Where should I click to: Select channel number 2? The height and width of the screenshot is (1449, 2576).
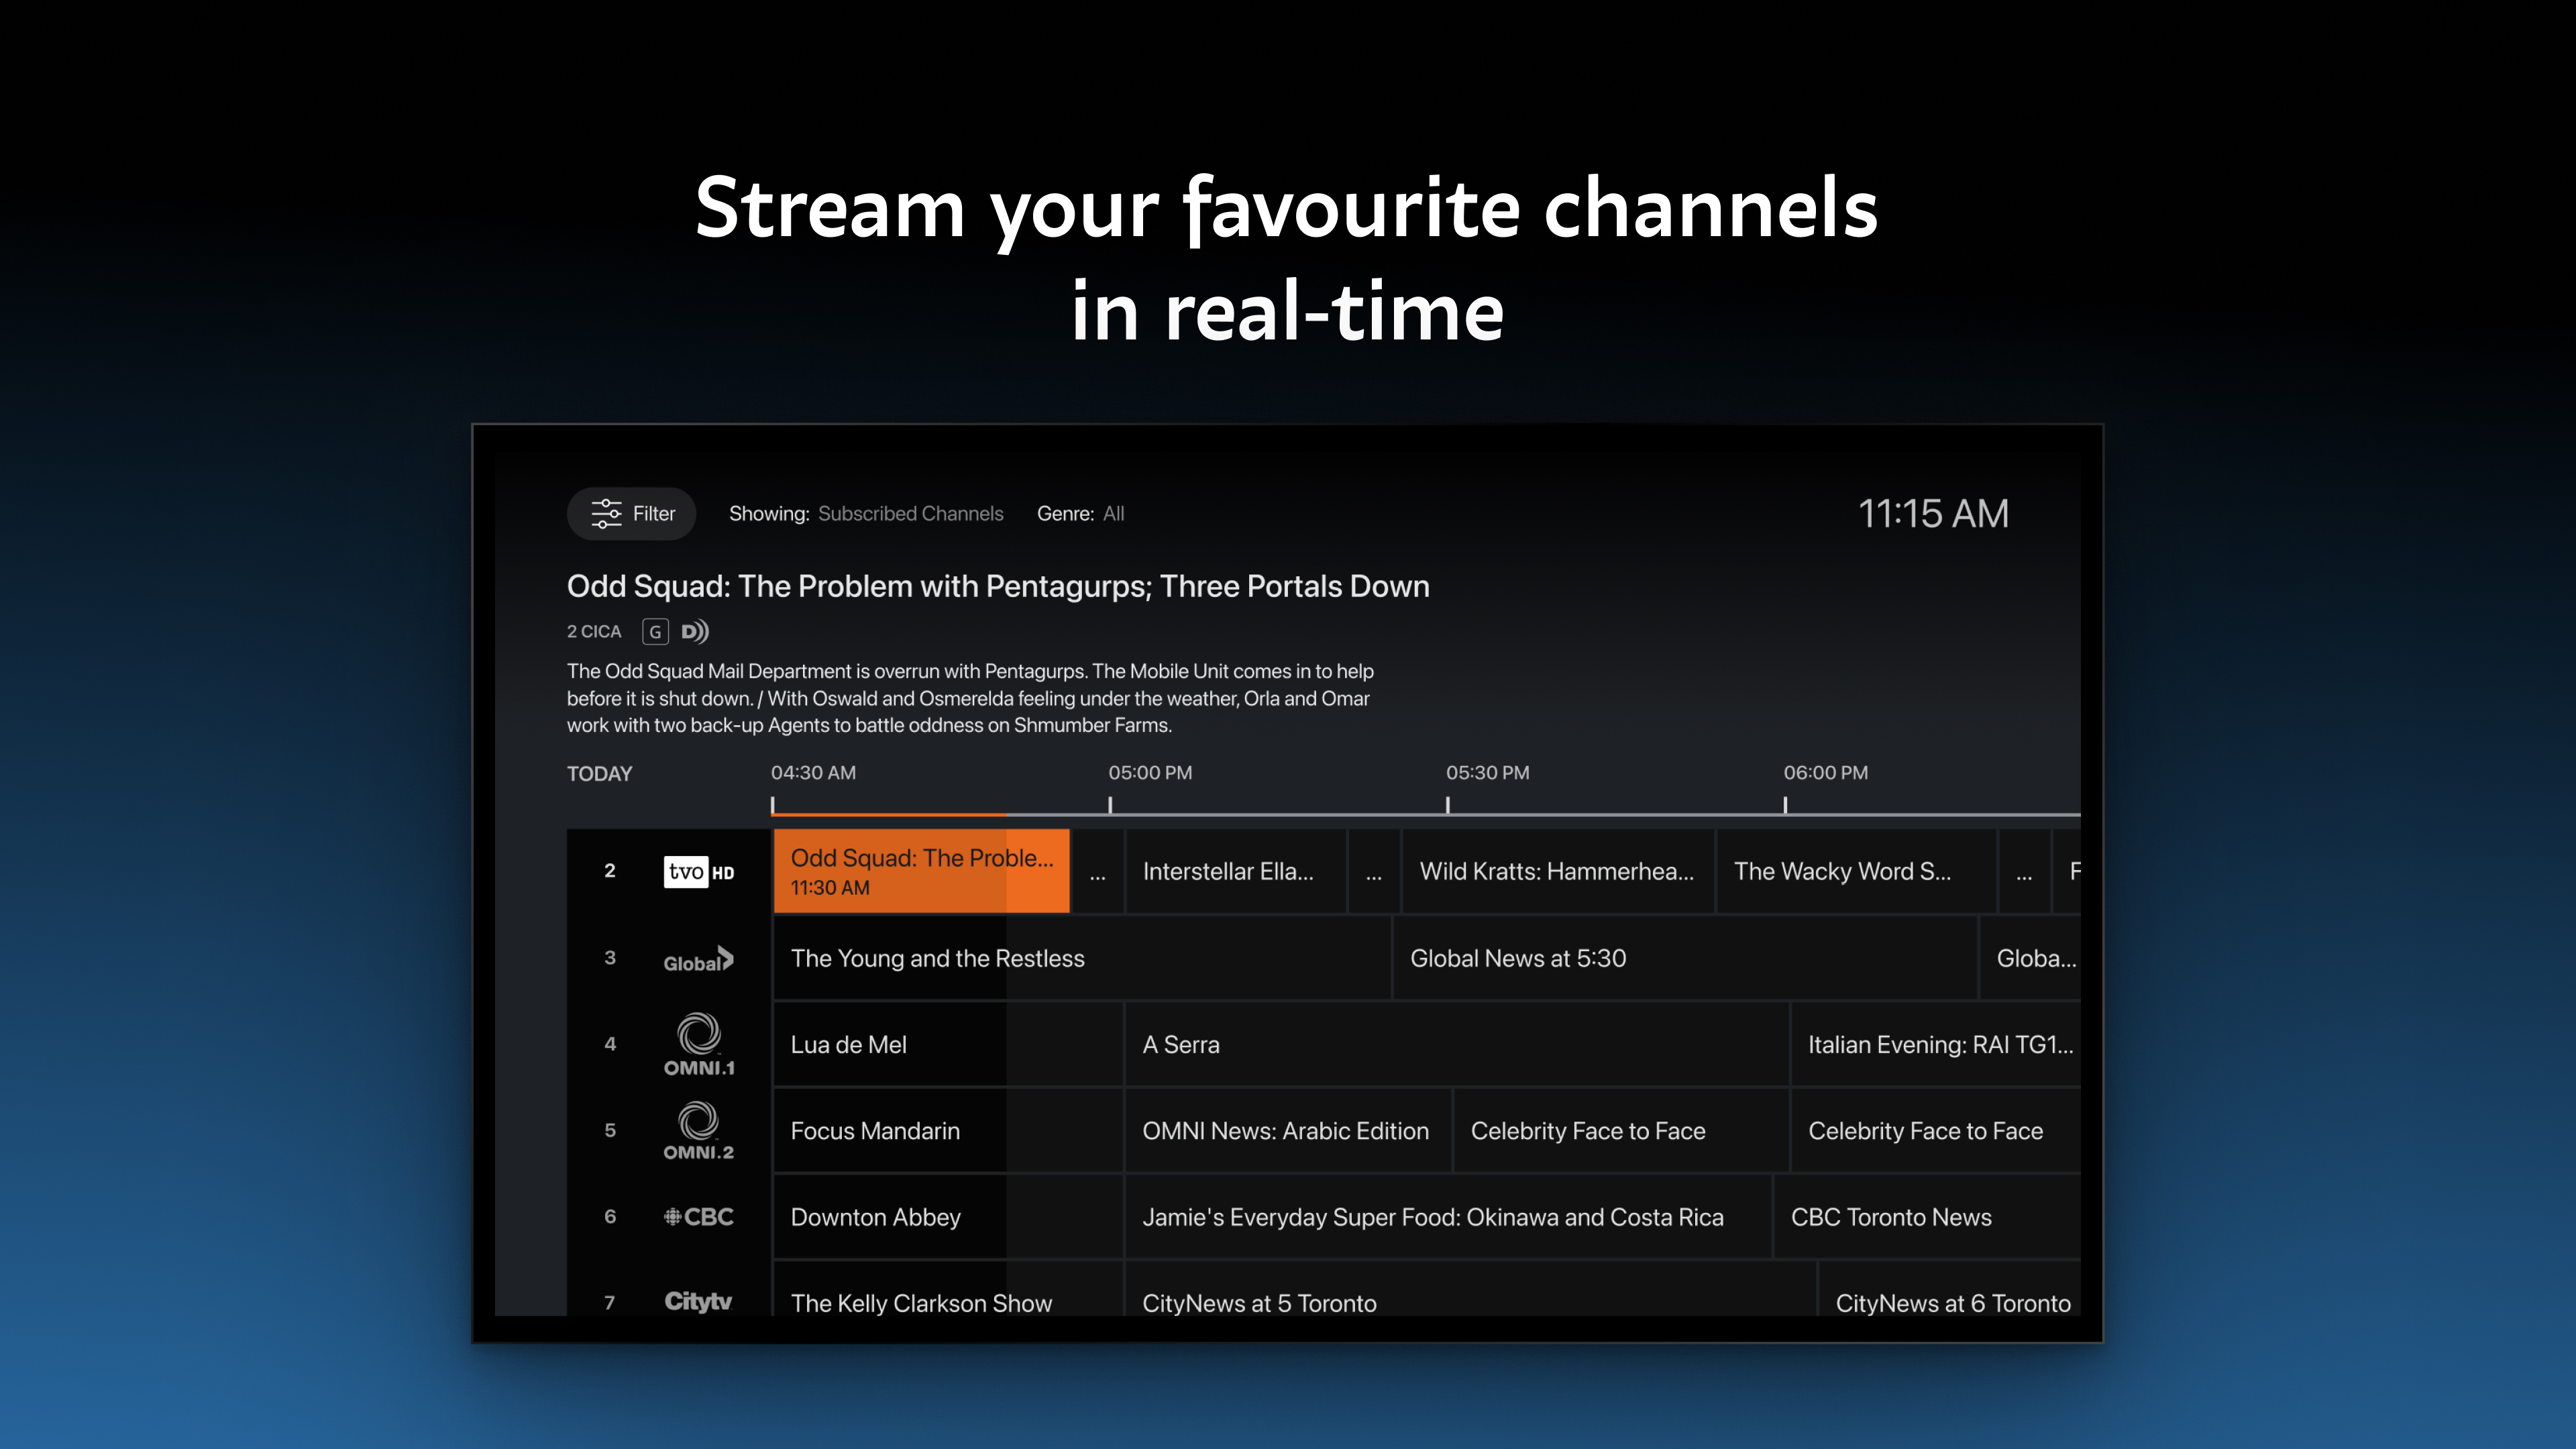pos(610,871)
